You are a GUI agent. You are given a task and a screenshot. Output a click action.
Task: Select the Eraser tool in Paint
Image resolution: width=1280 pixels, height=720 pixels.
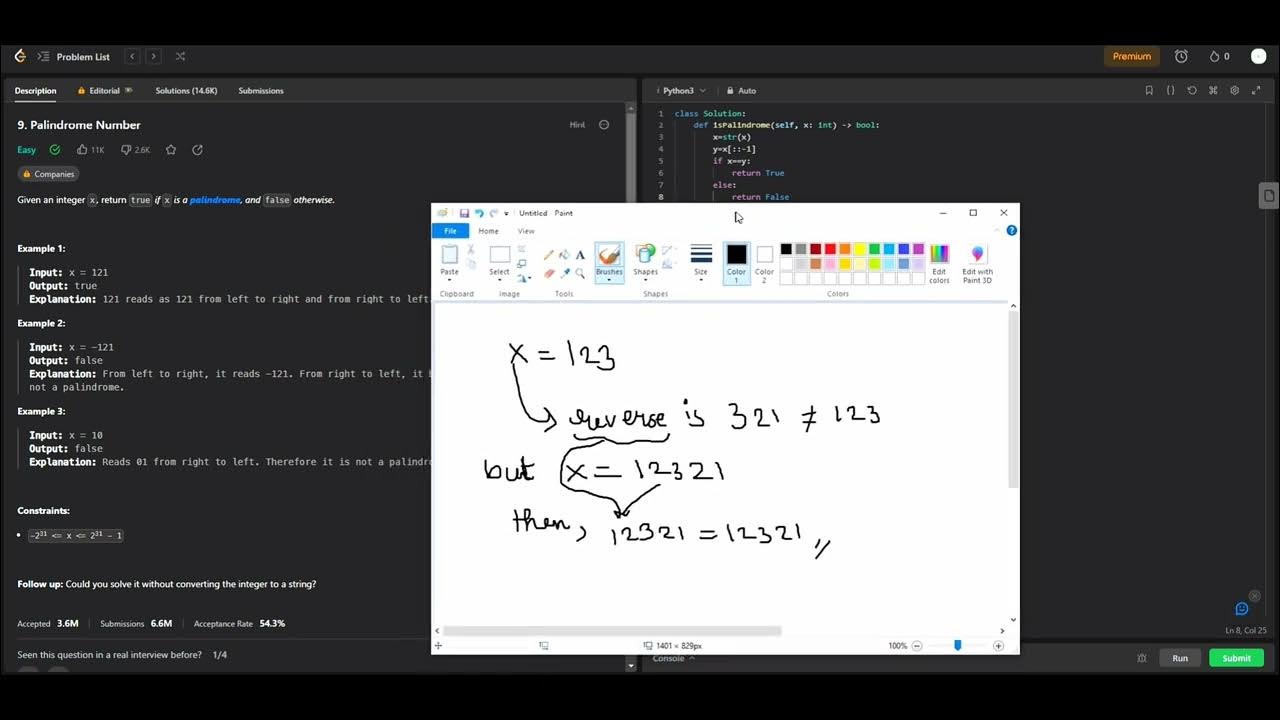[548, 273]
